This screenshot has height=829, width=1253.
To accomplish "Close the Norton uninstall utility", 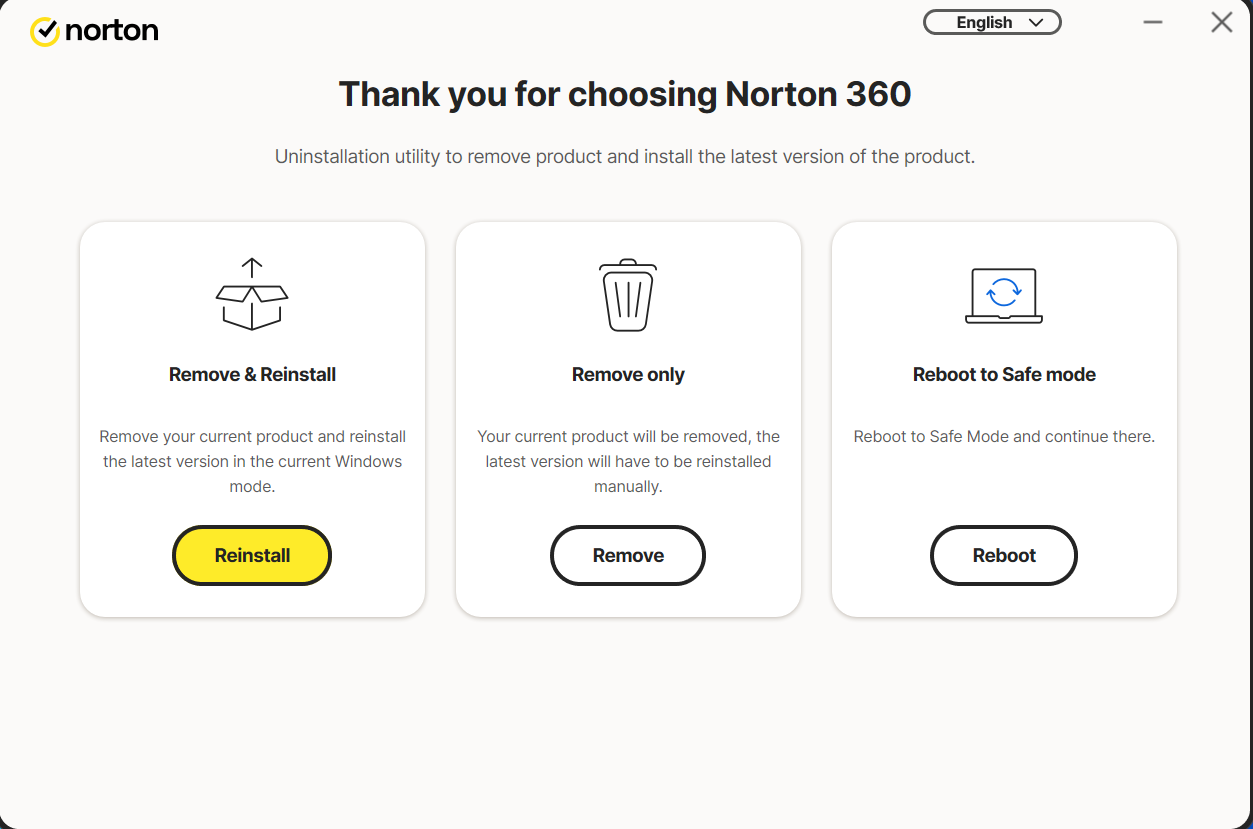I will (x=1221, y=22).
